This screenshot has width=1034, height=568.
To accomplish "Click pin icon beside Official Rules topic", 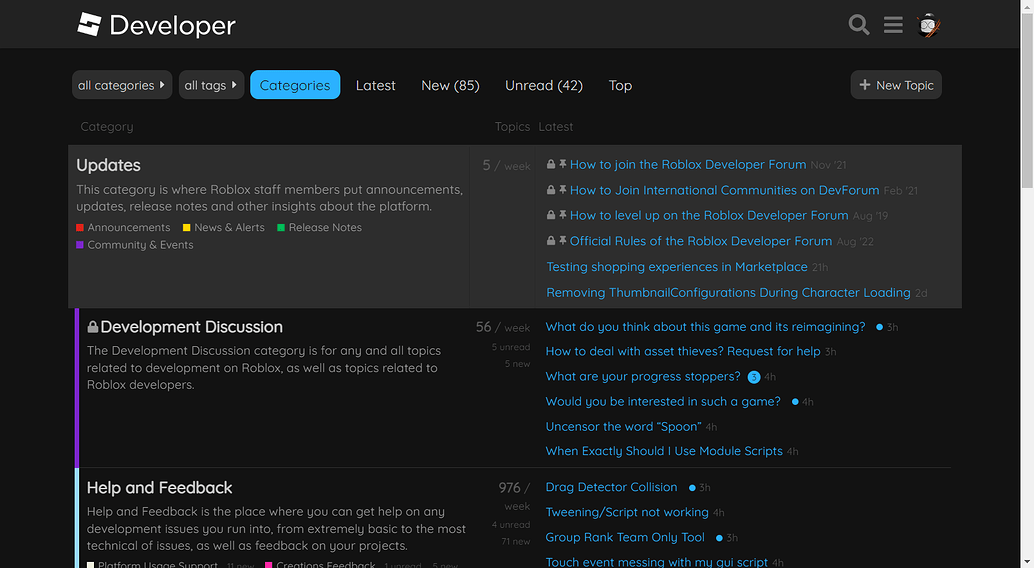I will tap(563, 241).
